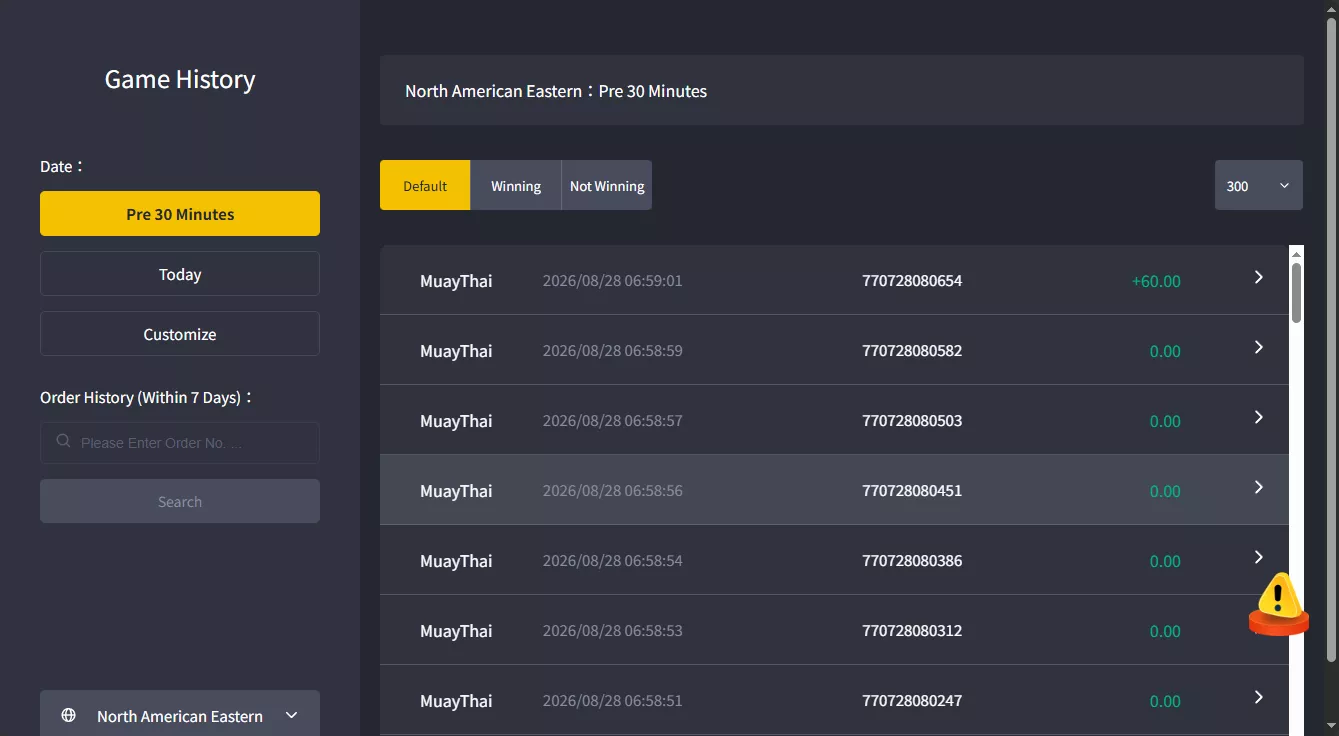Click MuayThai label in the 06:58:57 row
This screenshot has height=736, width=1339.
coord(456,421)
